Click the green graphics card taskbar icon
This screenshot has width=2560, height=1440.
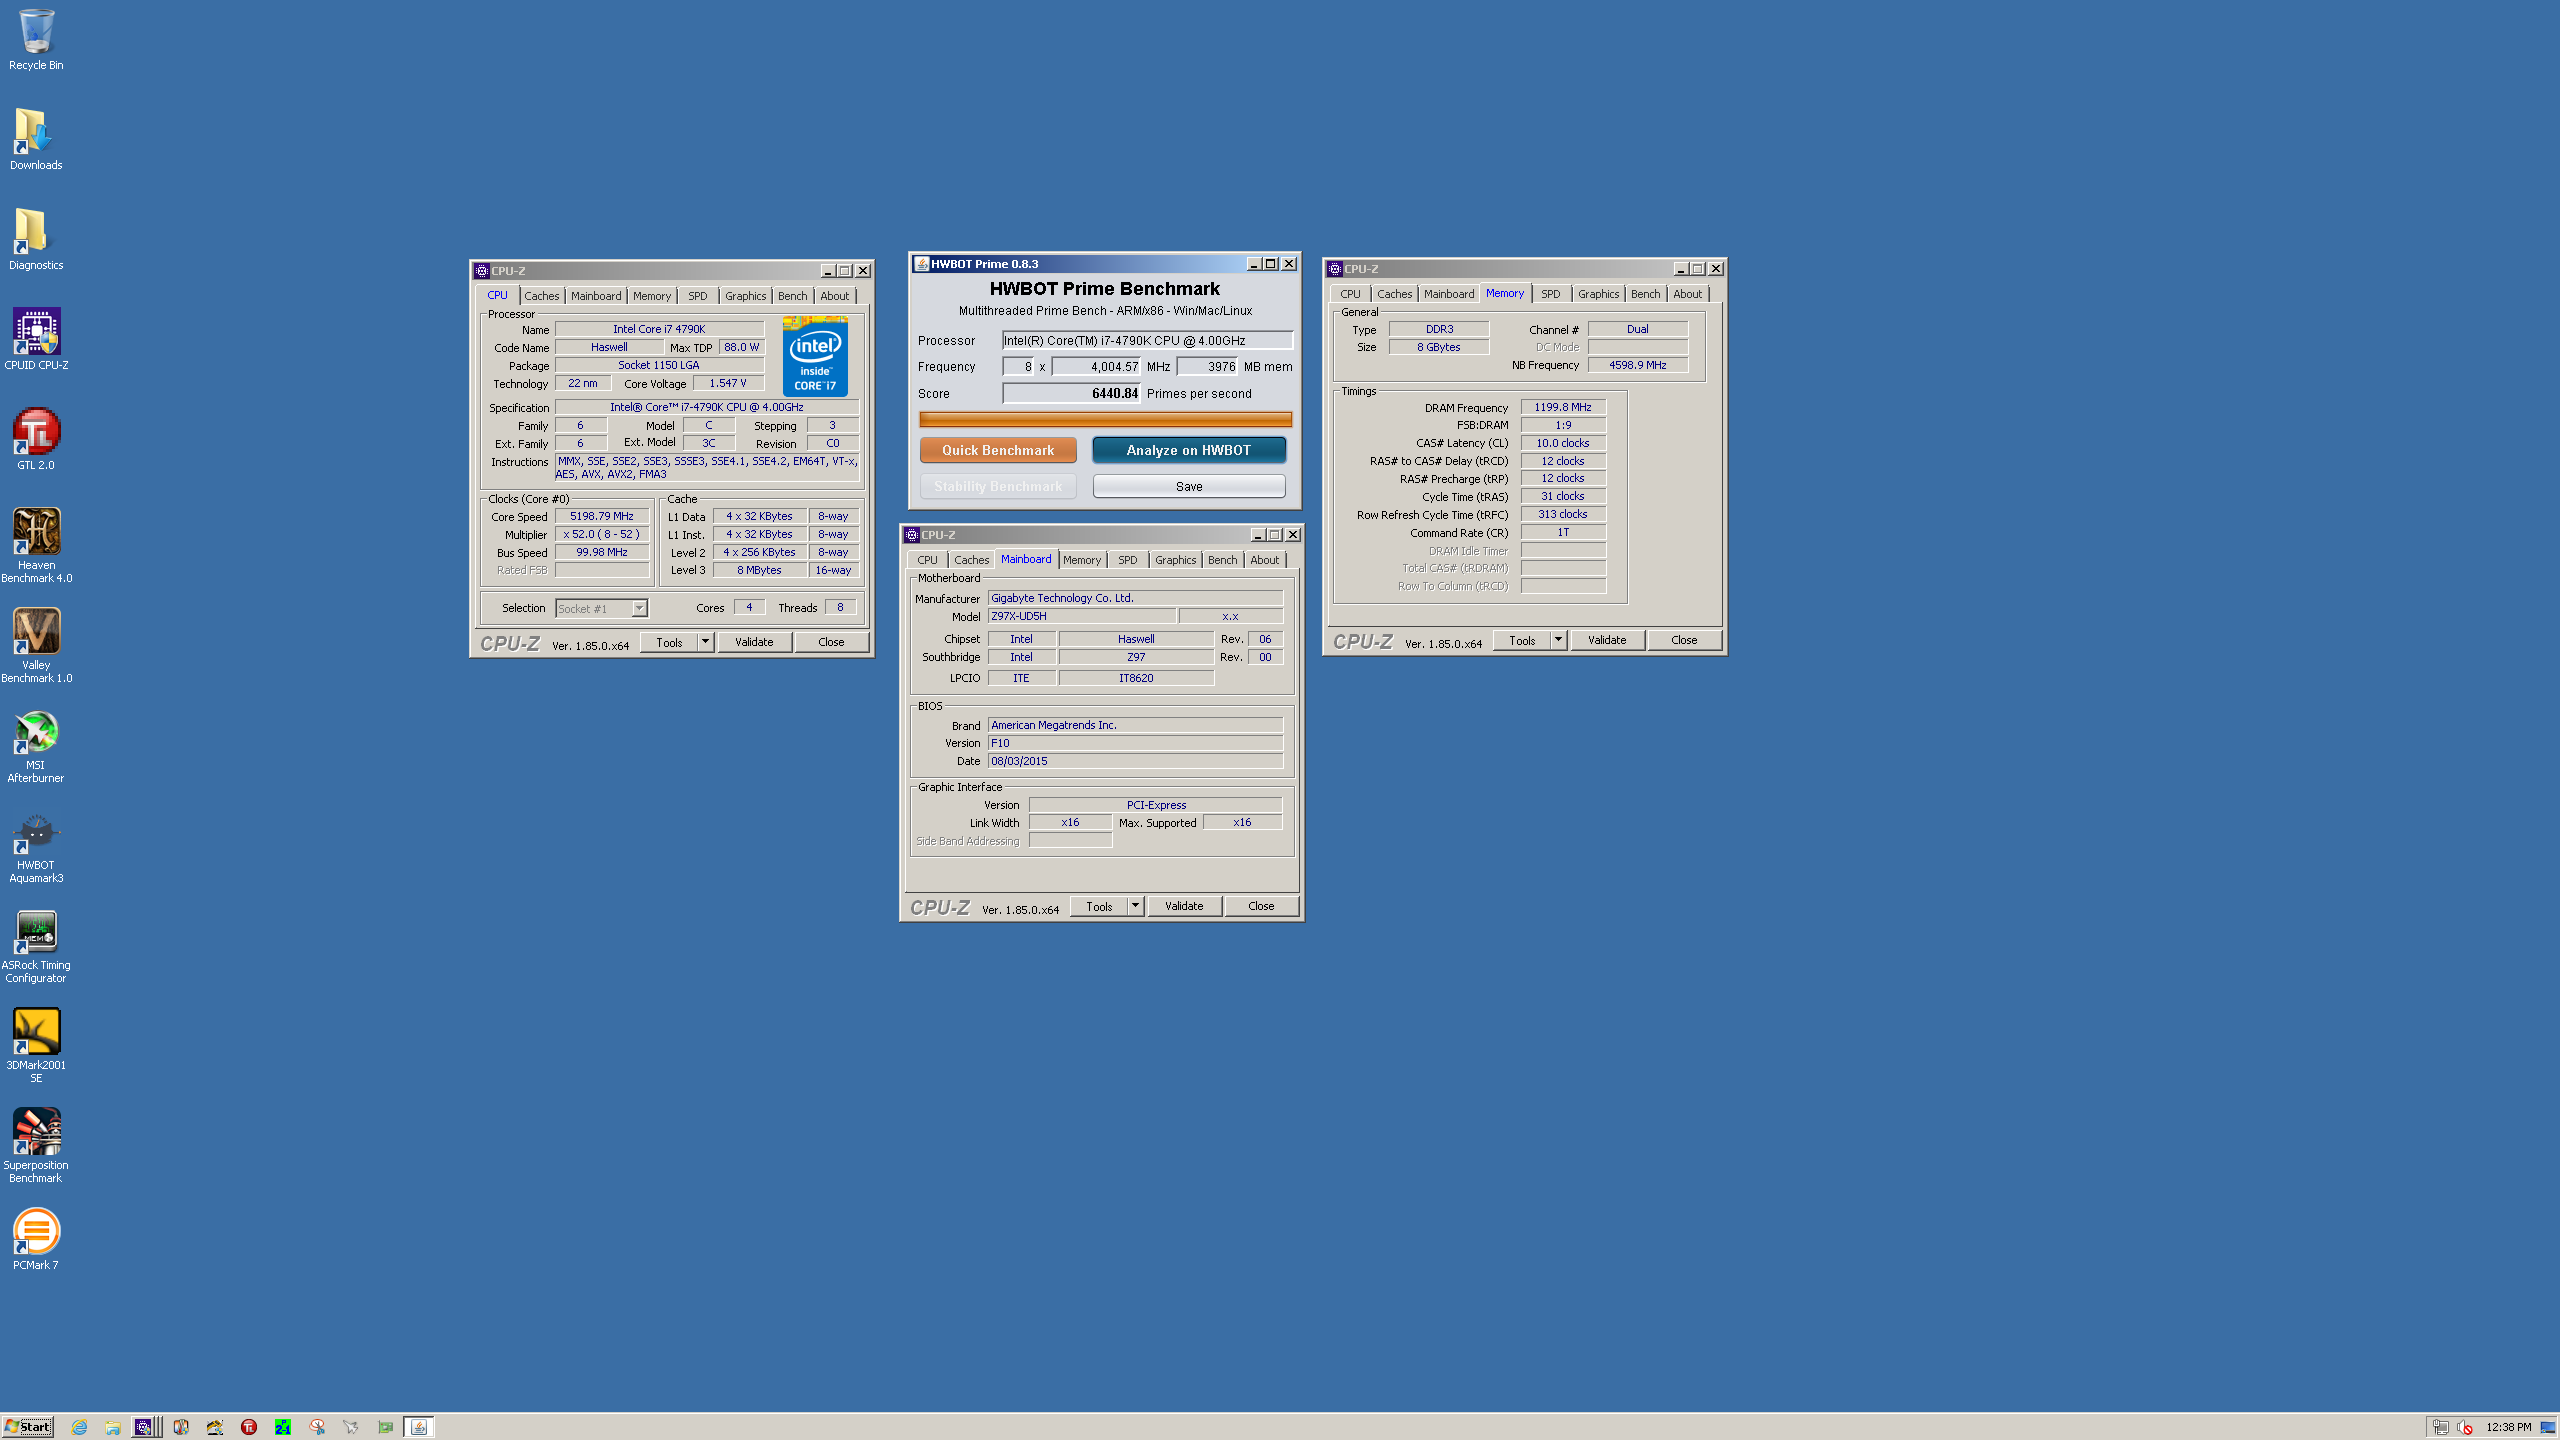(385, 1427)
